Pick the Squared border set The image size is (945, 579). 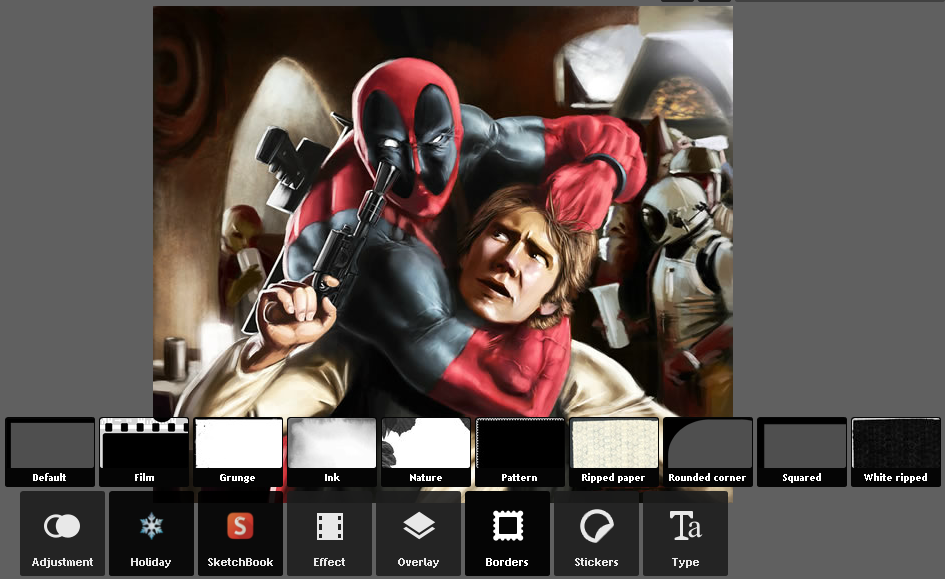pos(802,452)
